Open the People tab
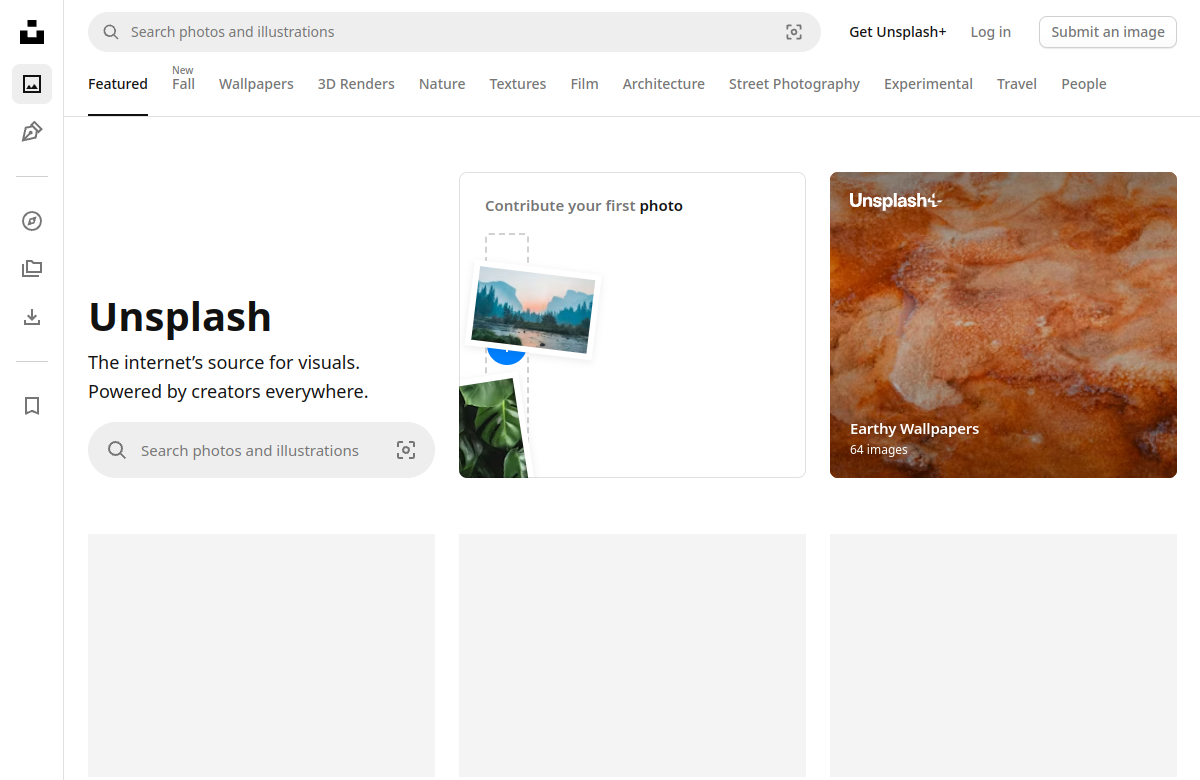Viewport: 1200px width, 780px height. (x=1084, y=84)
